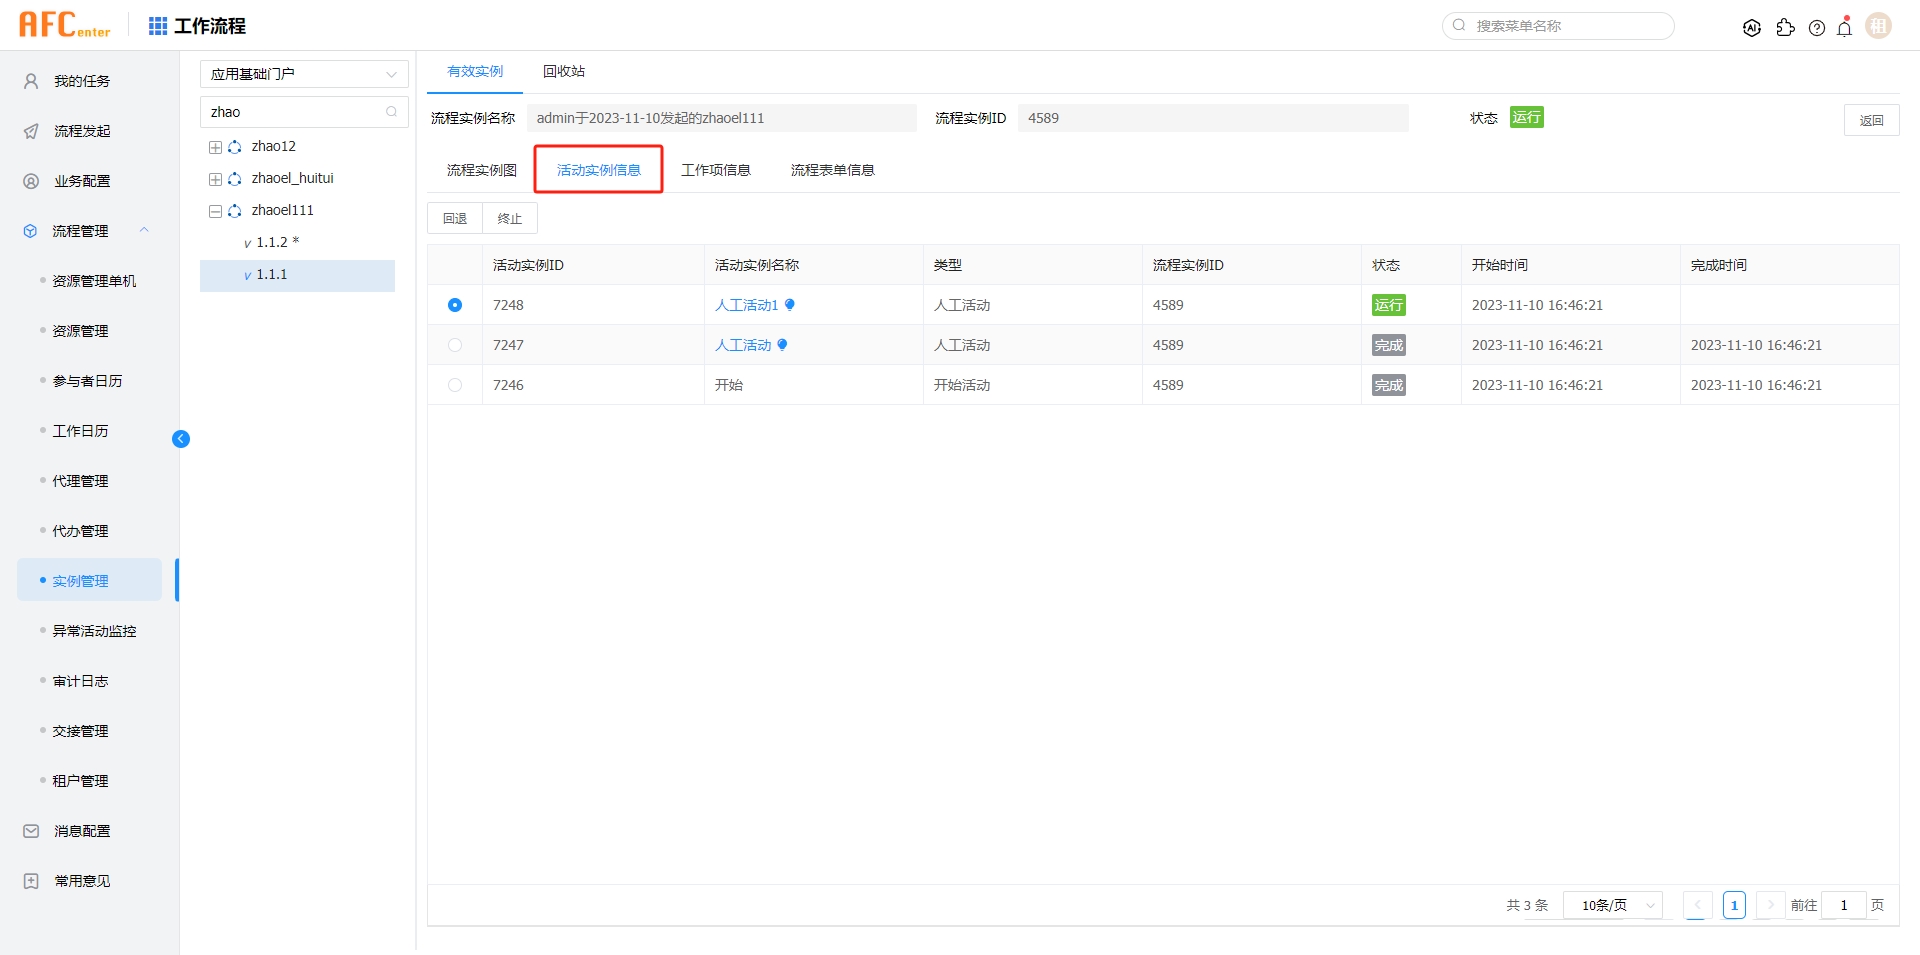Select the 回收站 option next to 有效实例
Image resolution: width=1920 pixels, height=955 pixels.
point(564,71)
